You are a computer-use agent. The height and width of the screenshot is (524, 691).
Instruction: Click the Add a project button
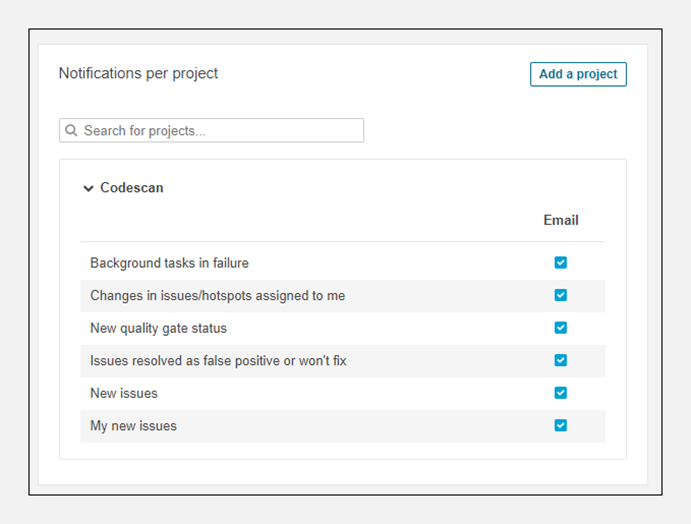tap(578, 74)
